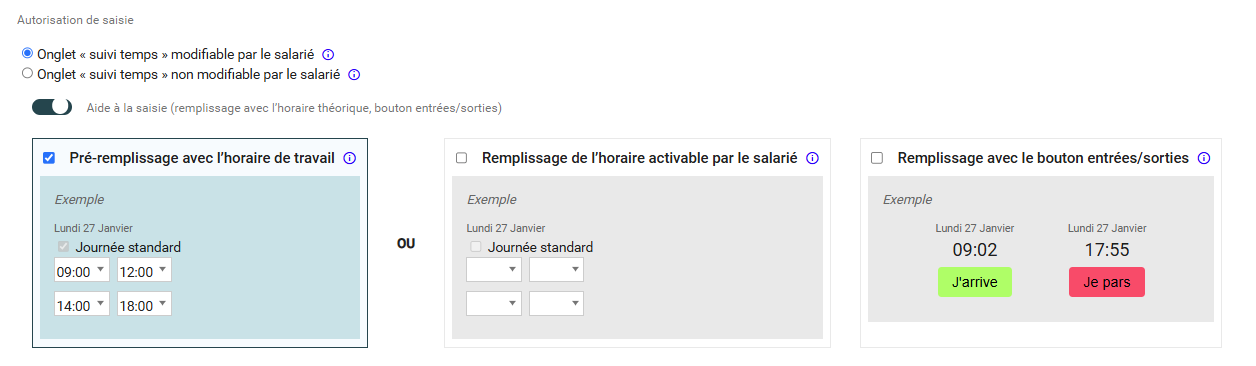Open first empty time dropdown in grey example
This screenshot has width=1256, height=366.
pos(493,270)
